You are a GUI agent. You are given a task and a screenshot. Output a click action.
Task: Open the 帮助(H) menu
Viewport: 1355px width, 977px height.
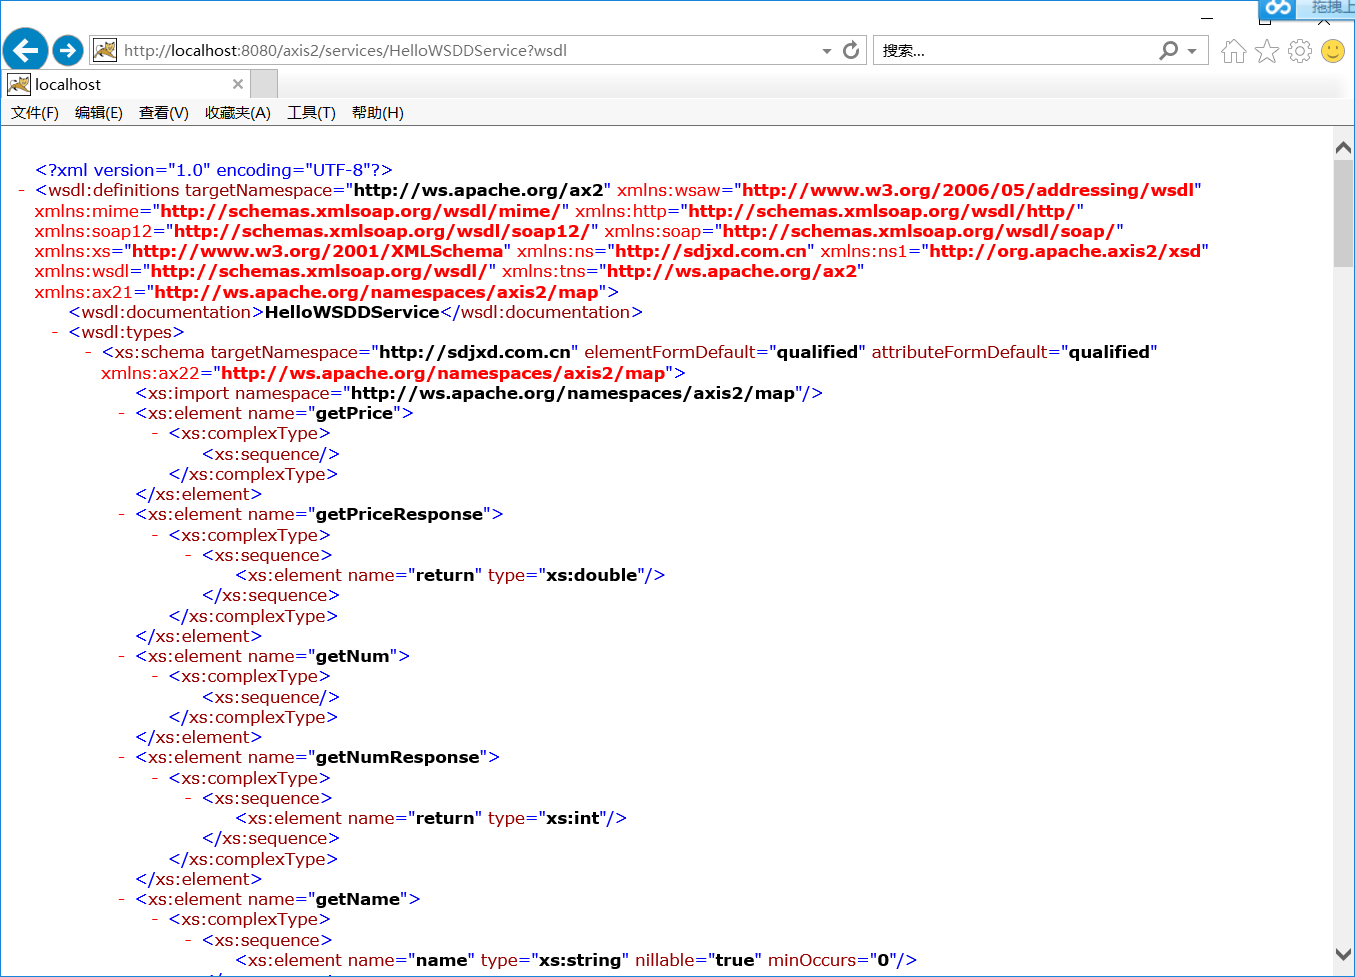[x=378, y=113]
